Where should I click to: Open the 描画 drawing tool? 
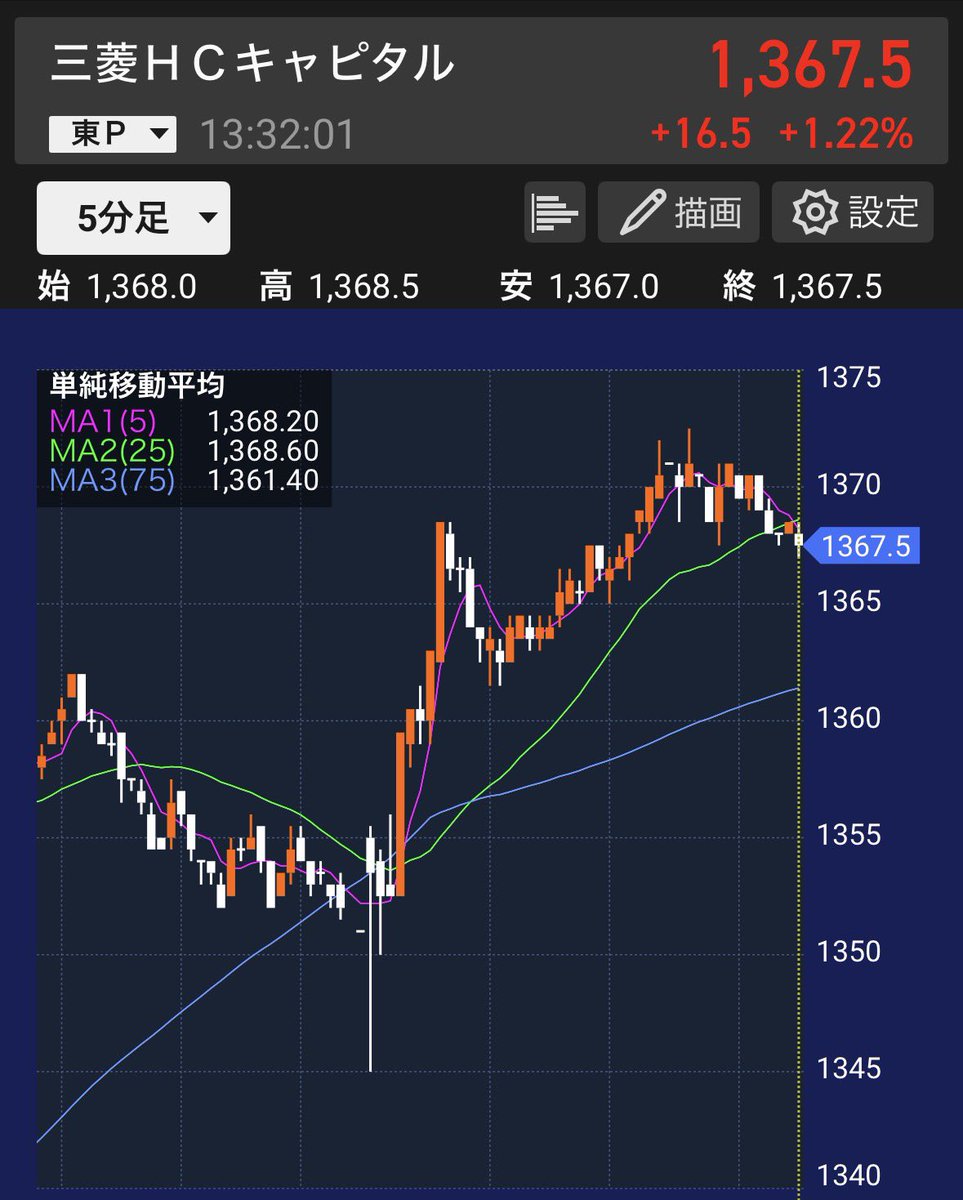679,212
